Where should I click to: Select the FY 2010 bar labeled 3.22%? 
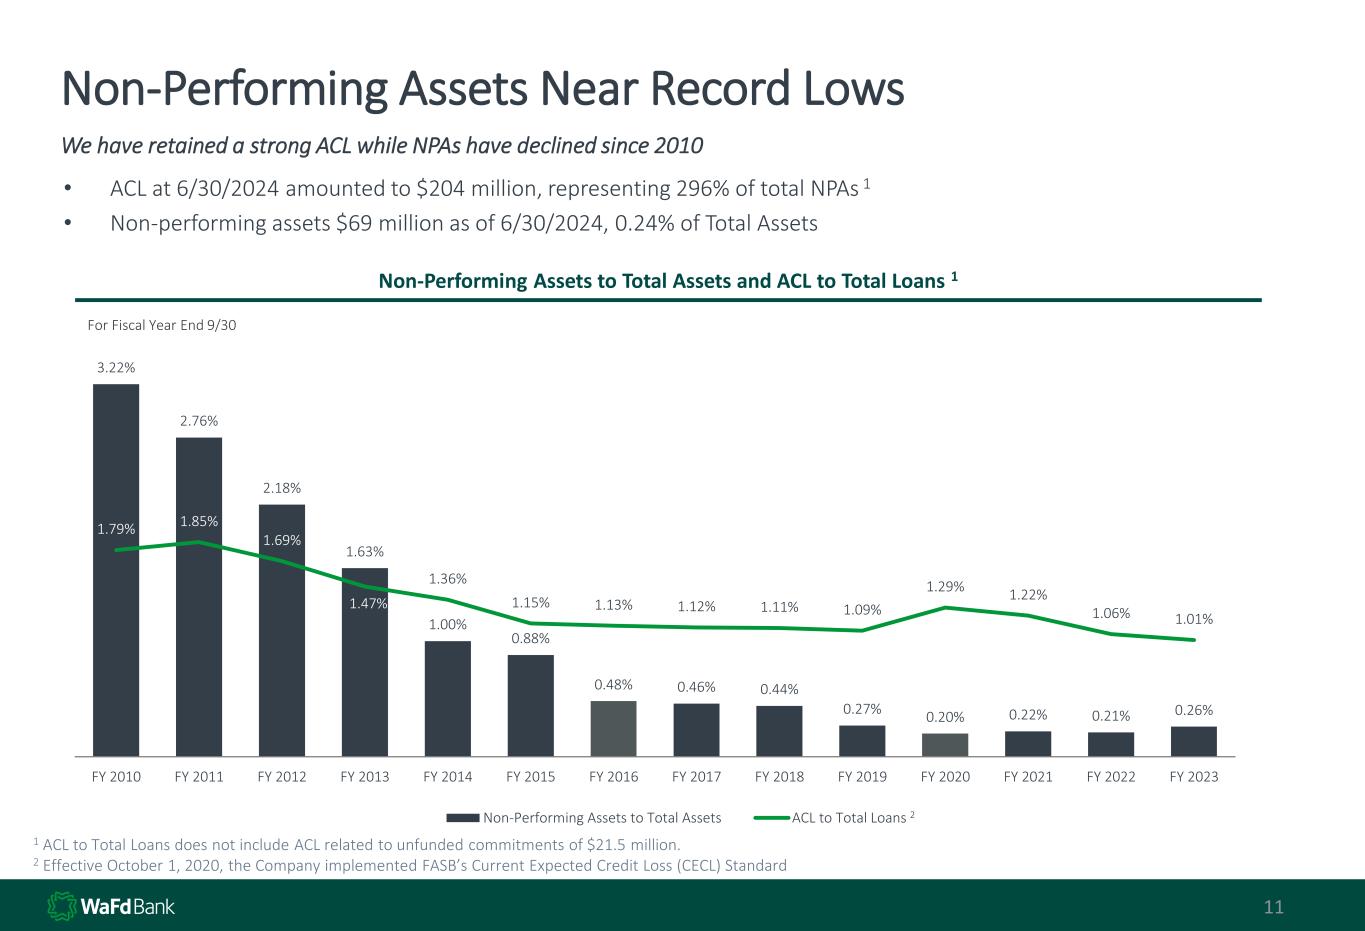point(116,570)
